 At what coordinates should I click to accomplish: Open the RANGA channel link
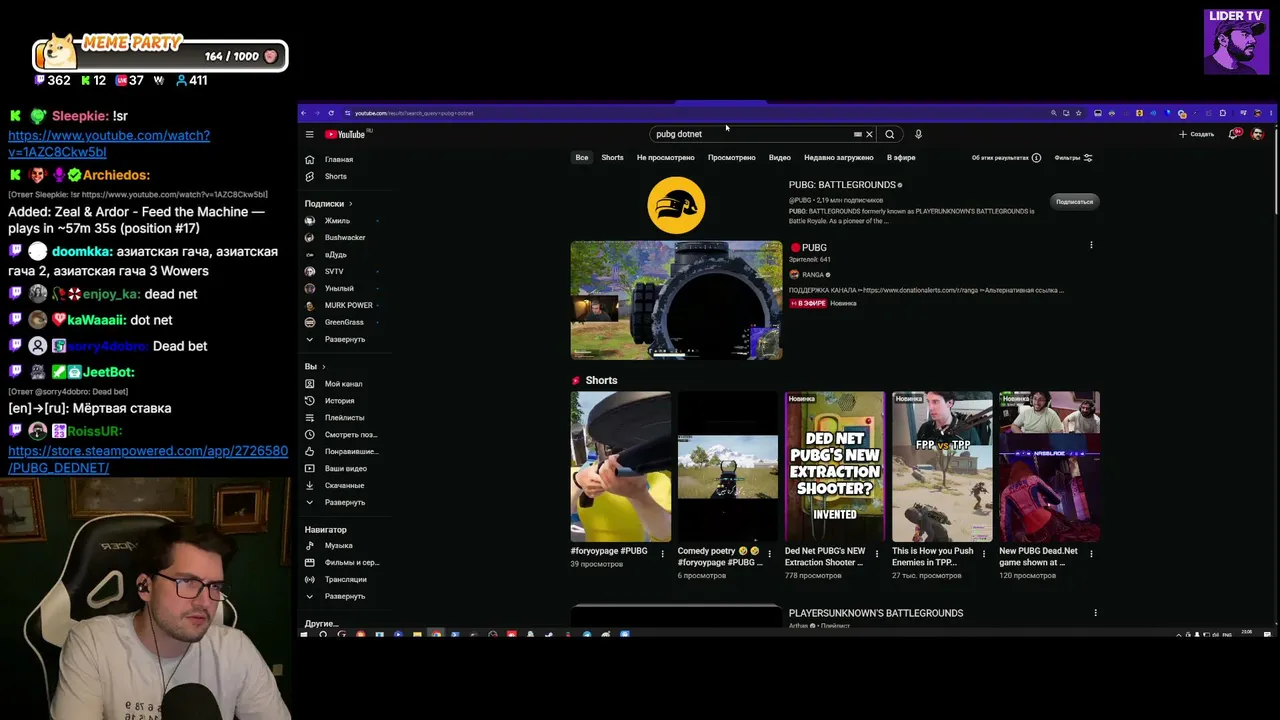[x=813, y=275]
